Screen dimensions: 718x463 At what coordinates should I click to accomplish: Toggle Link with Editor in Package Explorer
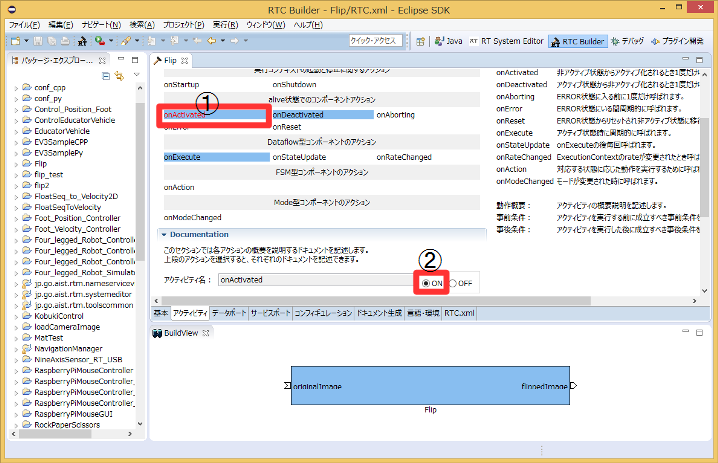click(120, 76)
